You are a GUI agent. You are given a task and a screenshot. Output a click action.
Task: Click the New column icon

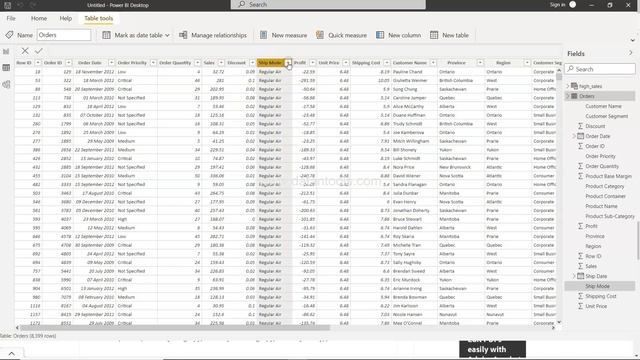pyautogui.click(x=380, y=35)
